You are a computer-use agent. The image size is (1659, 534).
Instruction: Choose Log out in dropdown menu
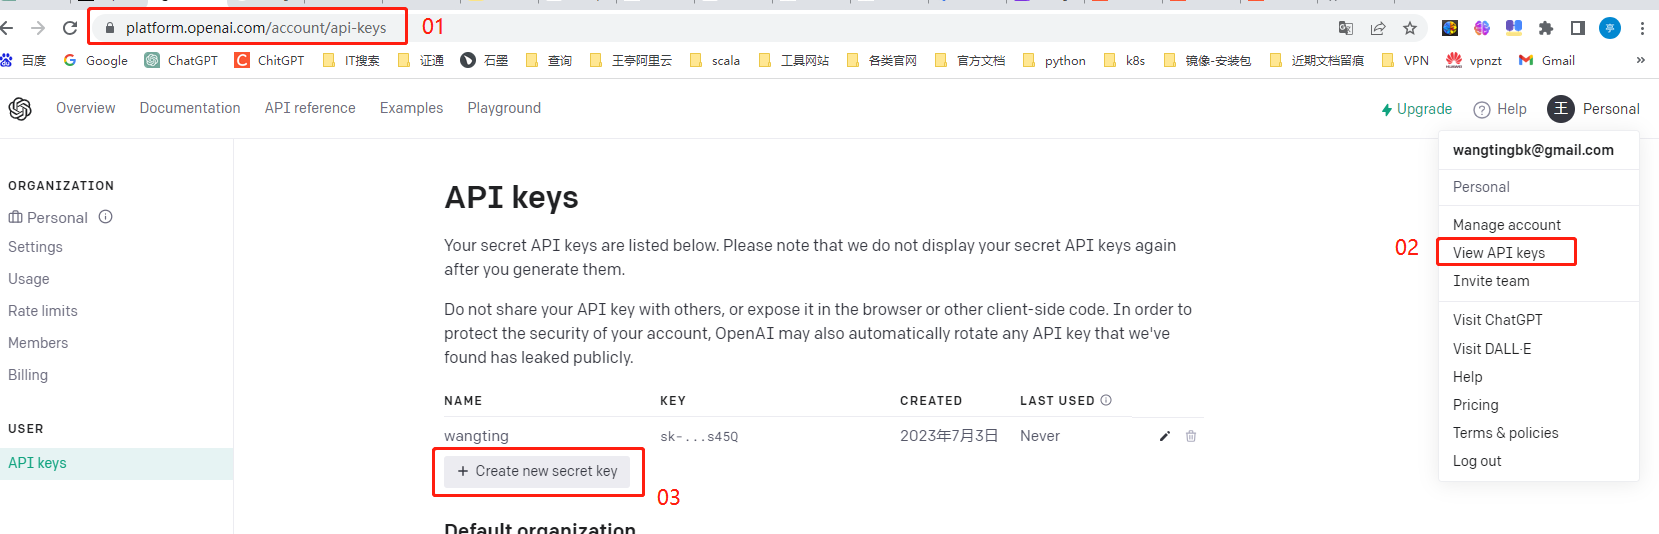(1477, 461)
